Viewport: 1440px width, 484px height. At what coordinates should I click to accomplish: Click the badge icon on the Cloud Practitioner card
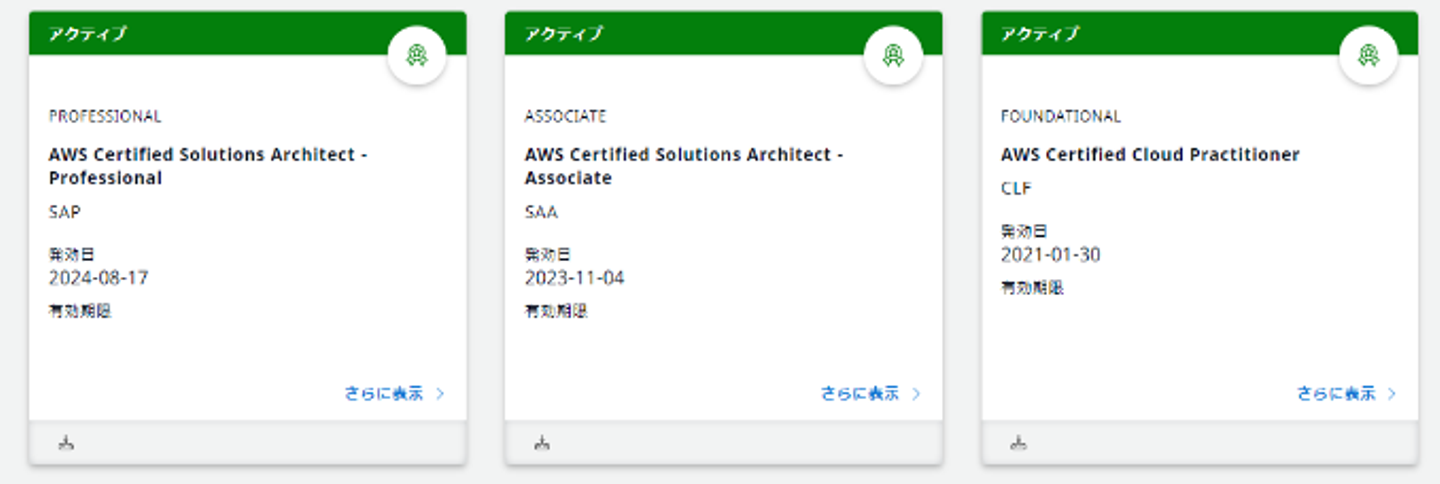(x=1368, y=56)
